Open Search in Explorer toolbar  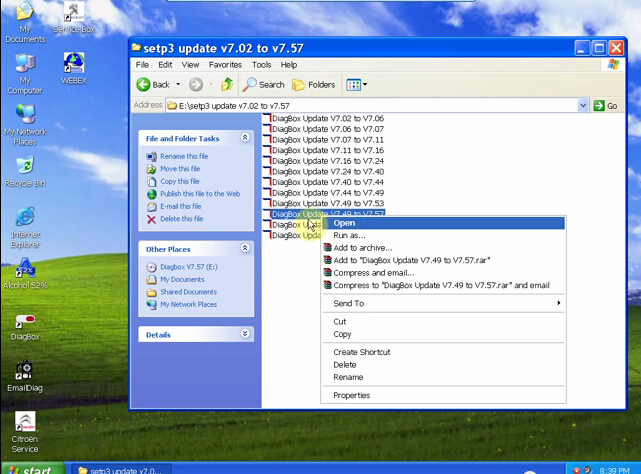pyautogui.click(x=264, y=85)
